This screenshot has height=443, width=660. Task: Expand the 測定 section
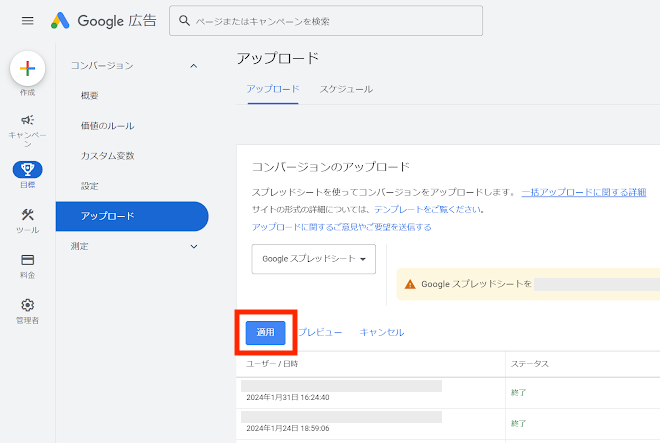pos(194,246)
